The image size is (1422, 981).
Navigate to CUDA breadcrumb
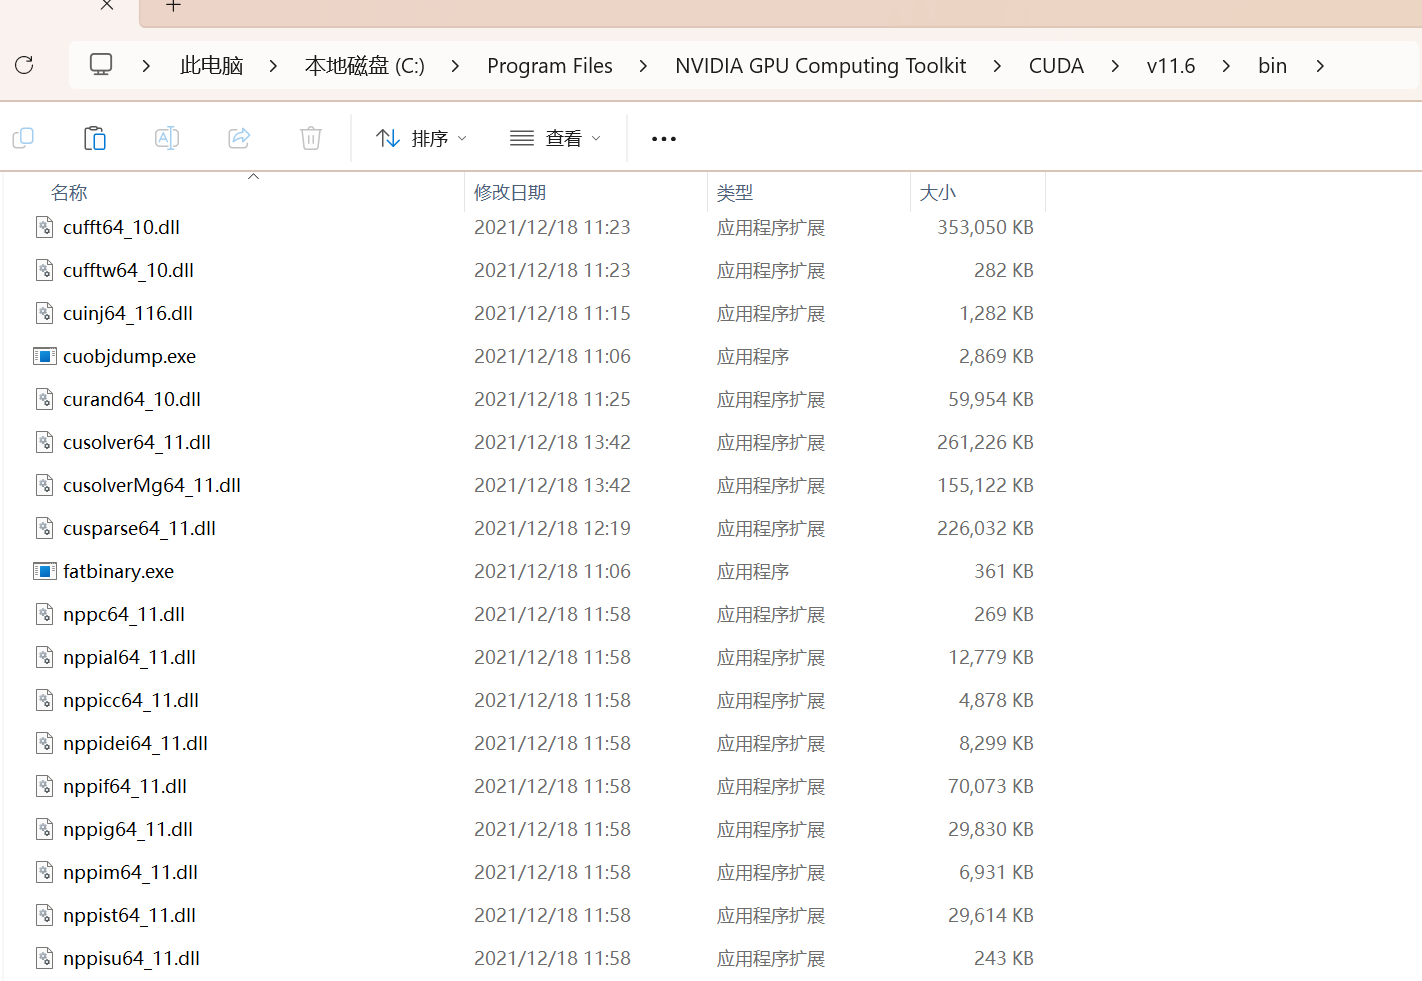[x=1056, y=66]
